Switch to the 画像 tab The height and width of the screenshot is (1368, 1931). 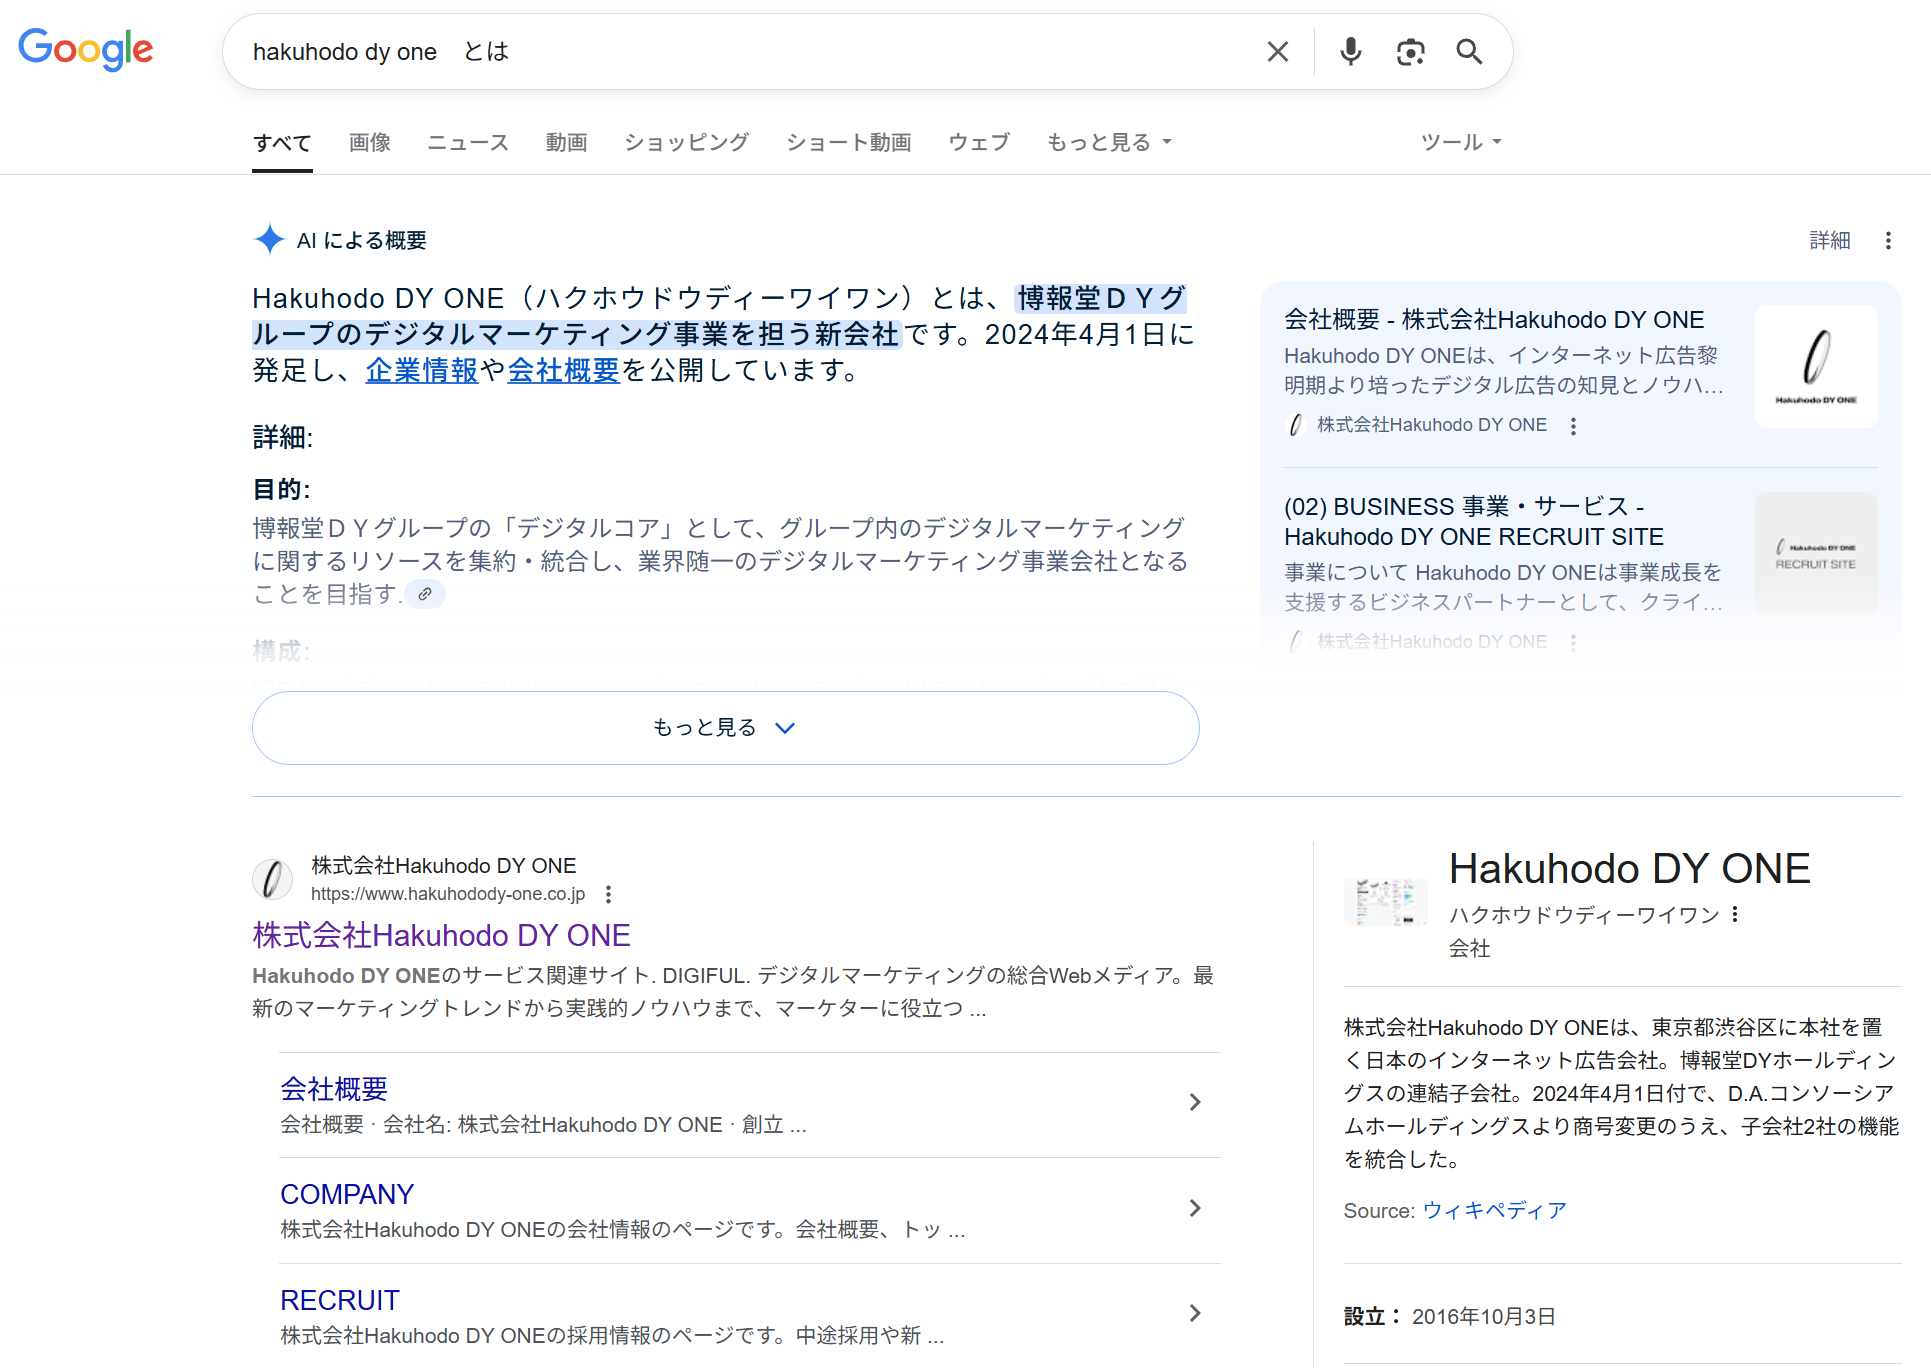[369, 142]
